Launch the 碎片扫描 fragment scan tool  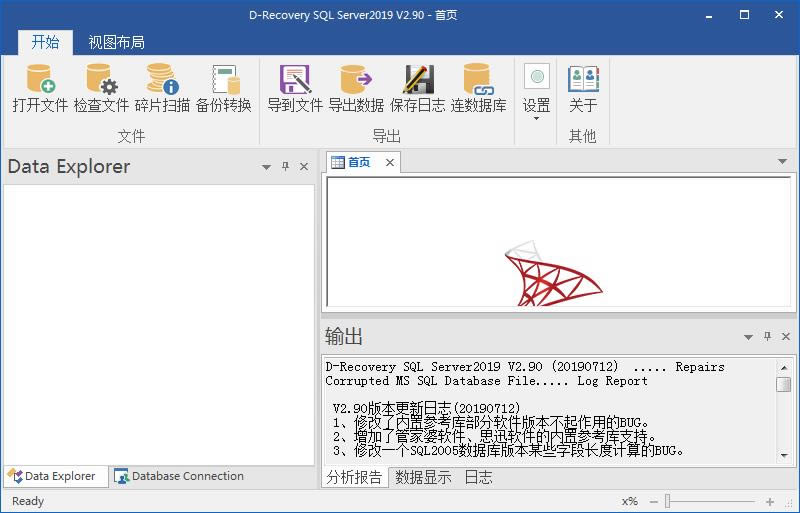tap(162, 88)
